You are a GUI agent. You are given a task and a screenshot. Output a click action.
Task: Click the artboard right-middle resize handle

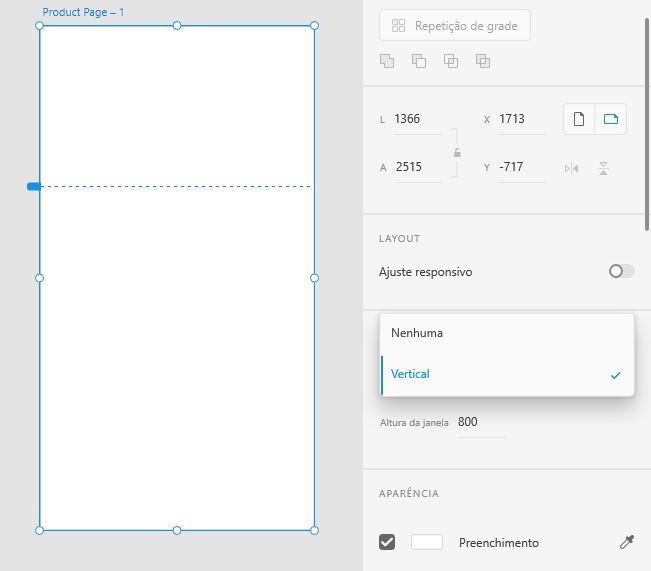pyautogui.click(x=314, y=278)
